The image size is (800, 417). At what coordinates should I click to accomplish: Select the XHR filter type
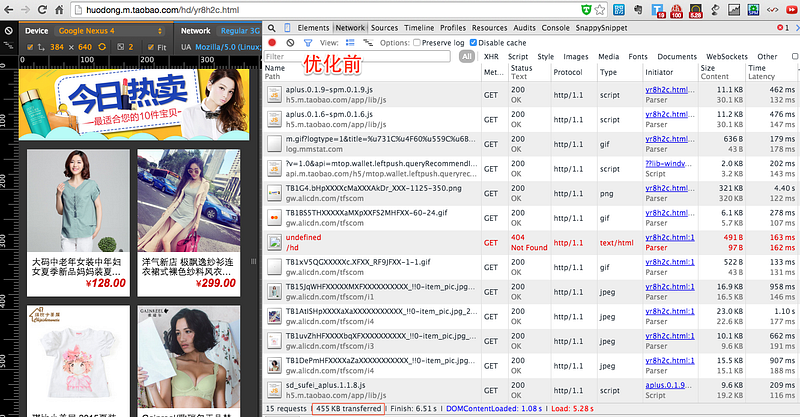coord(491,57)
